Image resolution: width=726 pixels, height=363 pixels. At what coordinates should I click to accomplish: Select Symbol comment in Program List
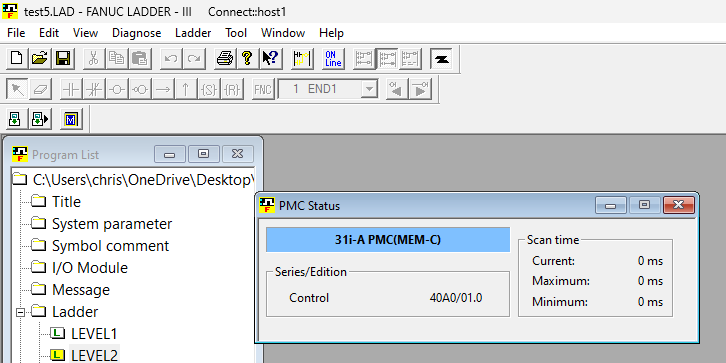pos(111,246)
